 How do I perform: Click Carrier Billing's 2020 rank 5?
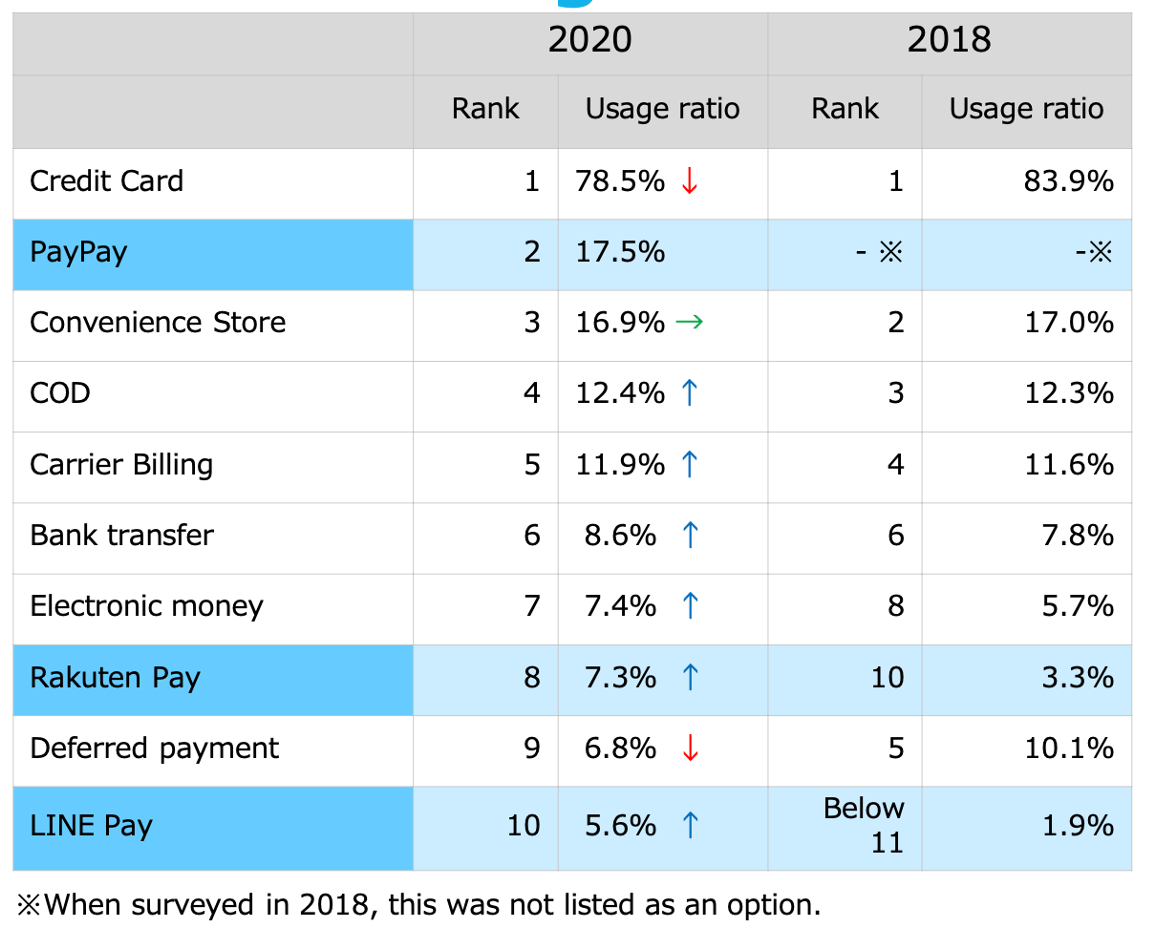click(x=532, y=464)
